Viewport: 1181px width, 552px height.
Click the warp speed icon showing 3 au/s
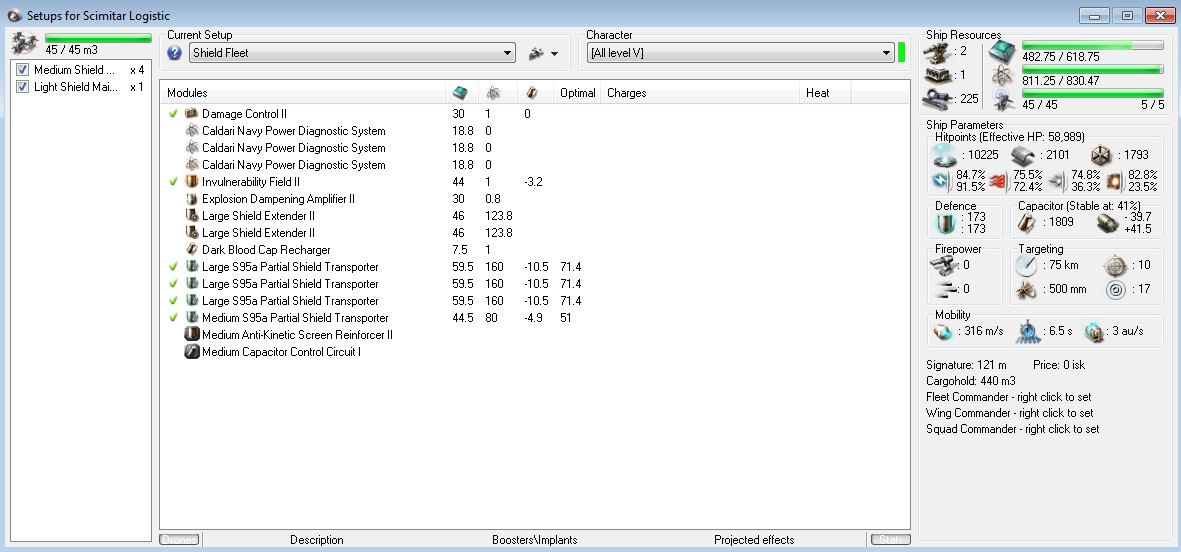[x=1094, y=331]
